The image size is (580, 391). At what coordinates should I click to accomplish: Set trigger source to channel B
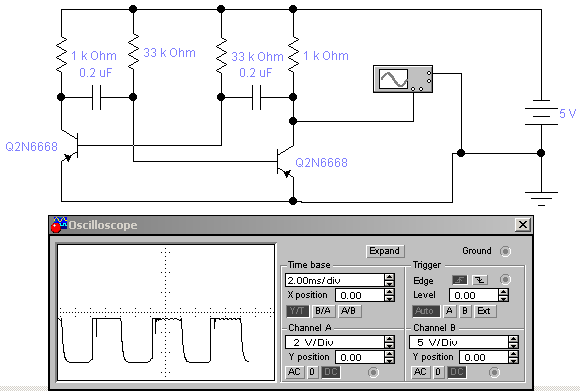pyautogui.click(x=465, y=311)
